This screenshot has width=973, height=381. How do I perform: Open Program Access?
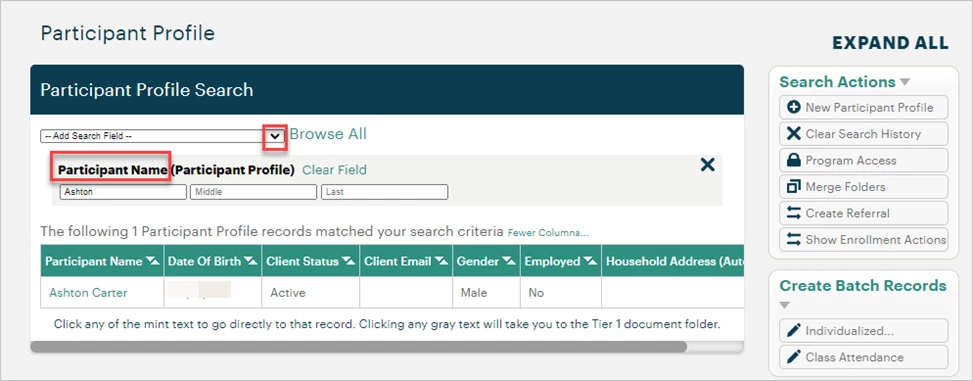[x=863, y=160]
